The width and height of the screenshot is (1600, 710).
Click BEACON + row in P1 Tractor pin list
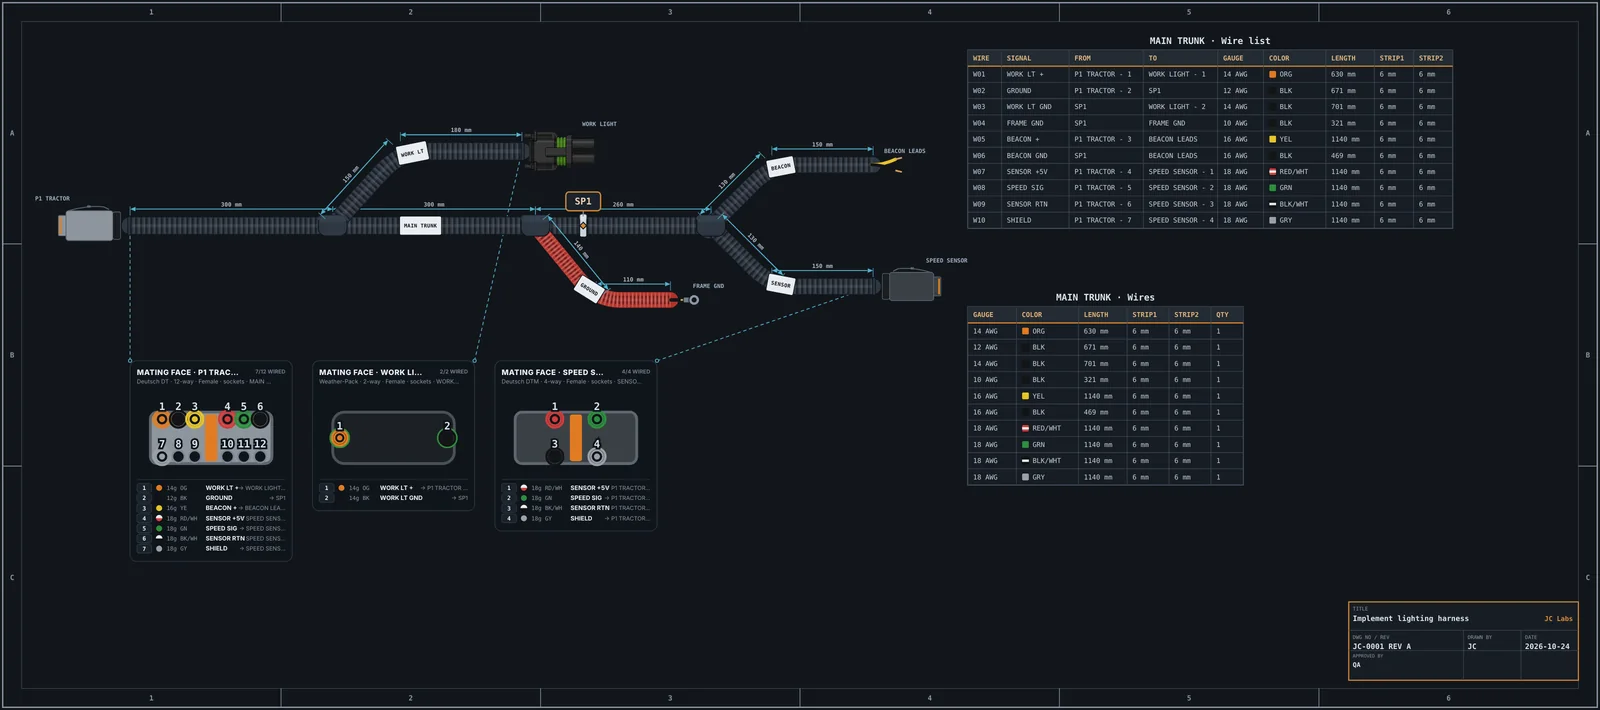pos(211,508)
